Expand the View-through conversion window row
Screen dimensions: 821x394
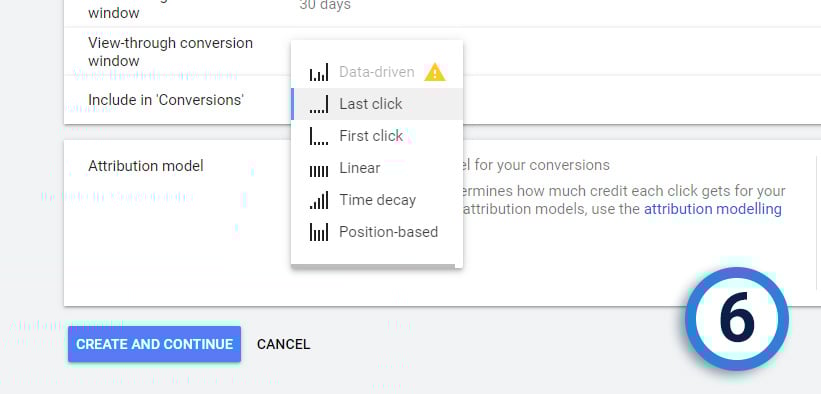(442, 51)
